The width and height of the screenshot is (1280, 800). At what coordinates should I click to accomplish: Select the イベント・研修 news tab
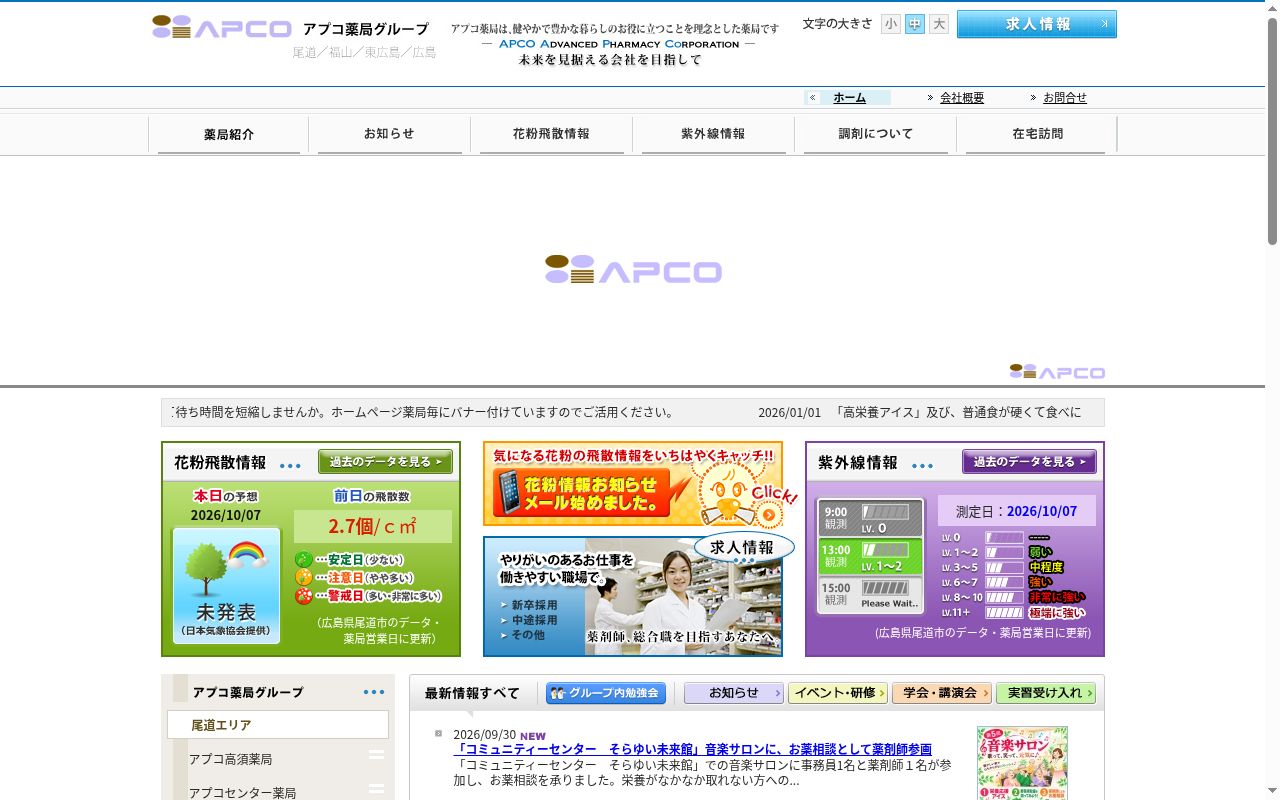pyautogui.click(x=838, y=693)
